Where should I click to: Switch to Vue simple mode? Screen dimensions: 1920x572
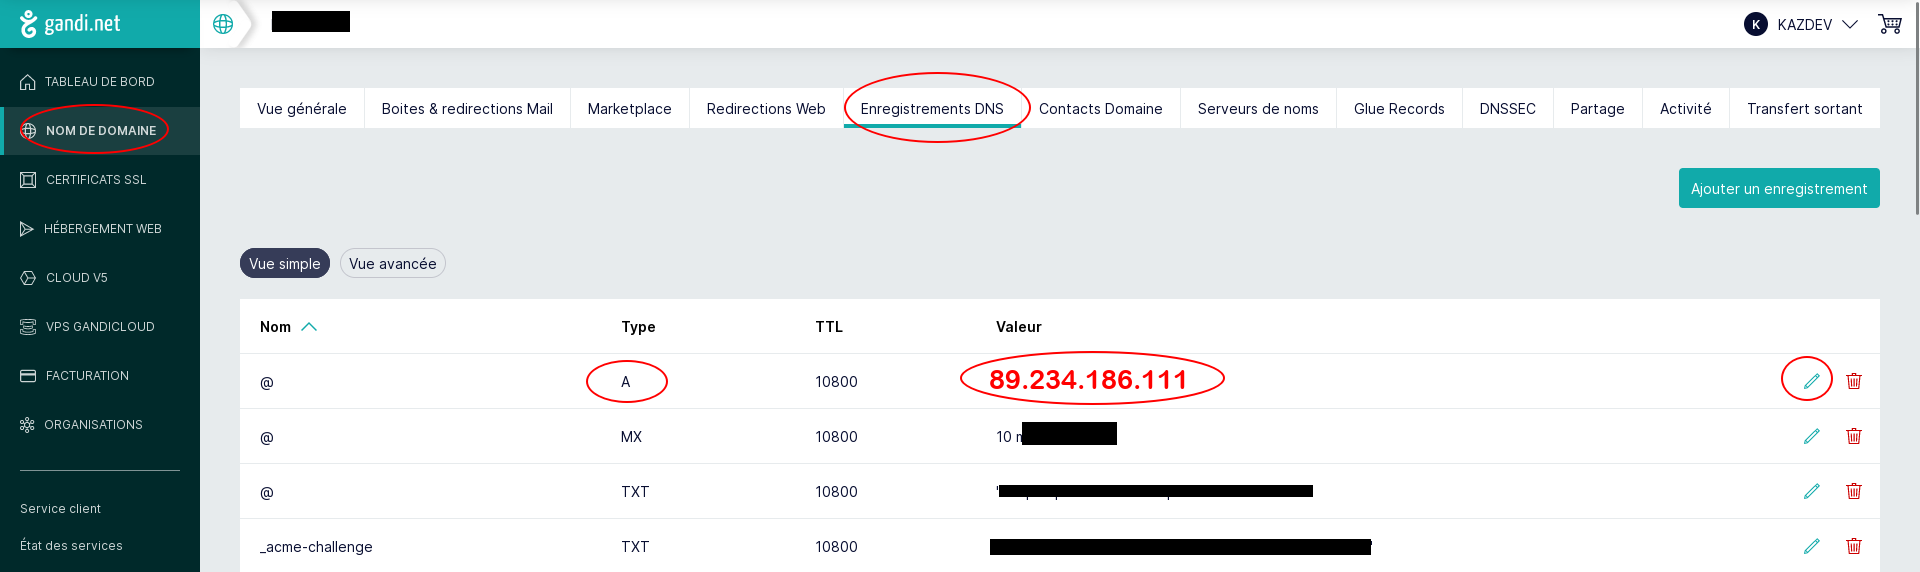[284, 264]
